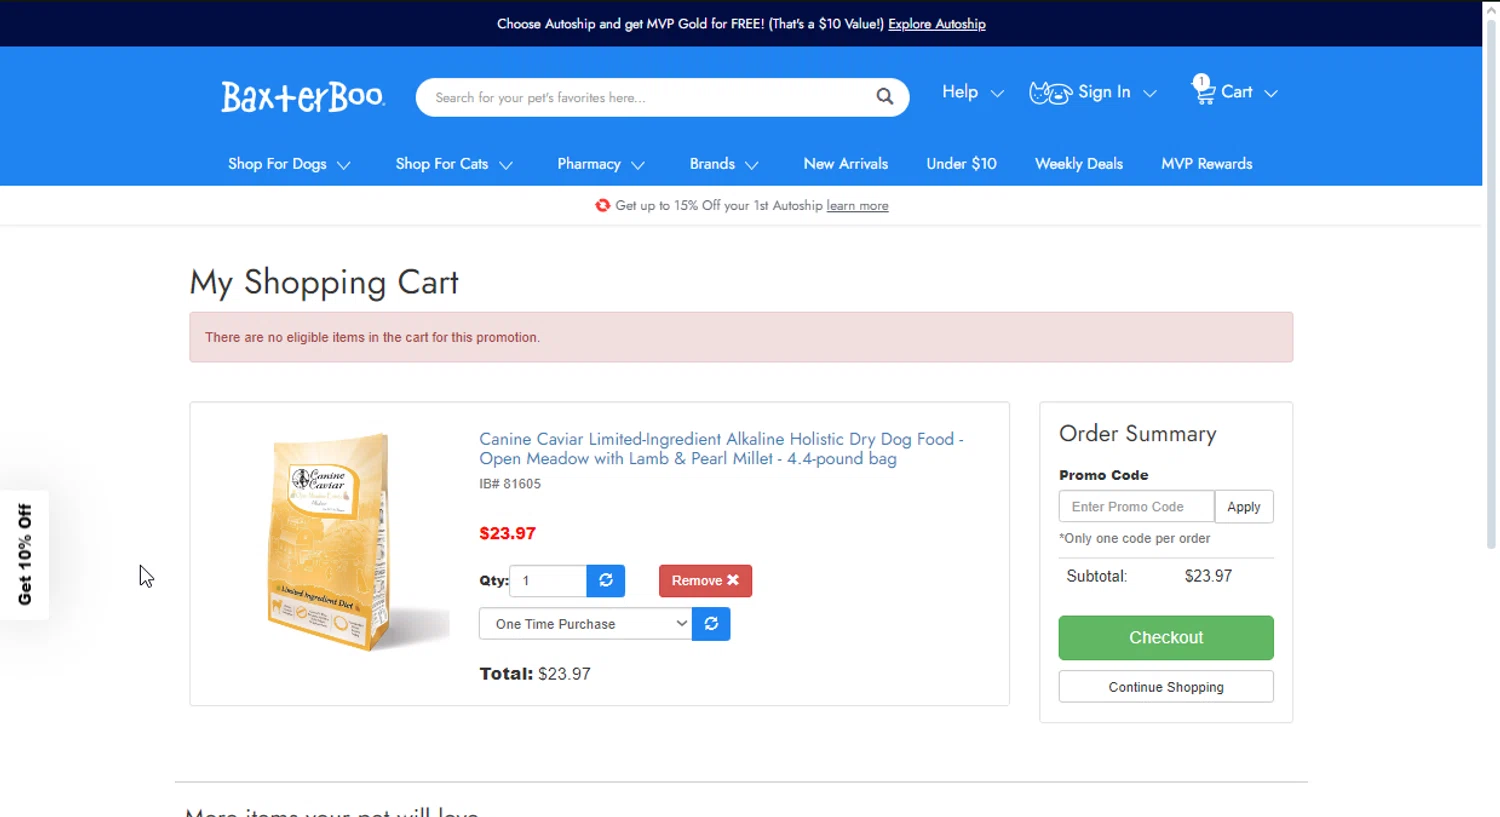Click the quantity refresh icon button
The image size is (1500, 817).
pos(605,581)
